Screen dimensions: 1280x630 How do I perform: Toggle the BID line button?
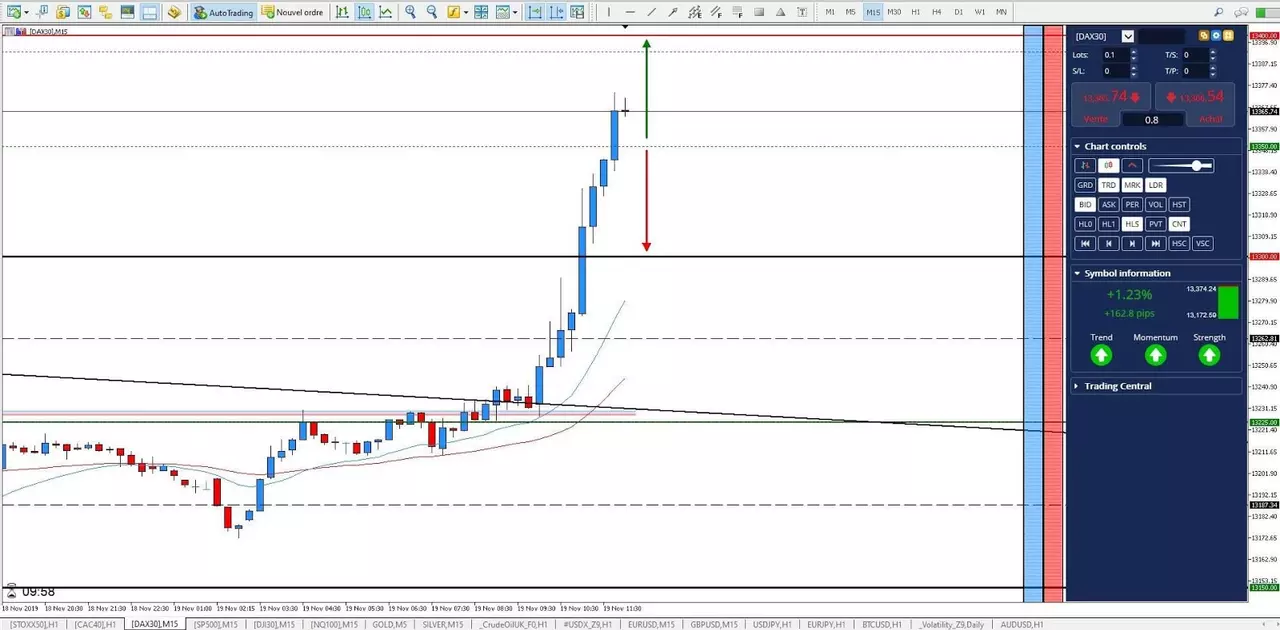click(1085, 204)
